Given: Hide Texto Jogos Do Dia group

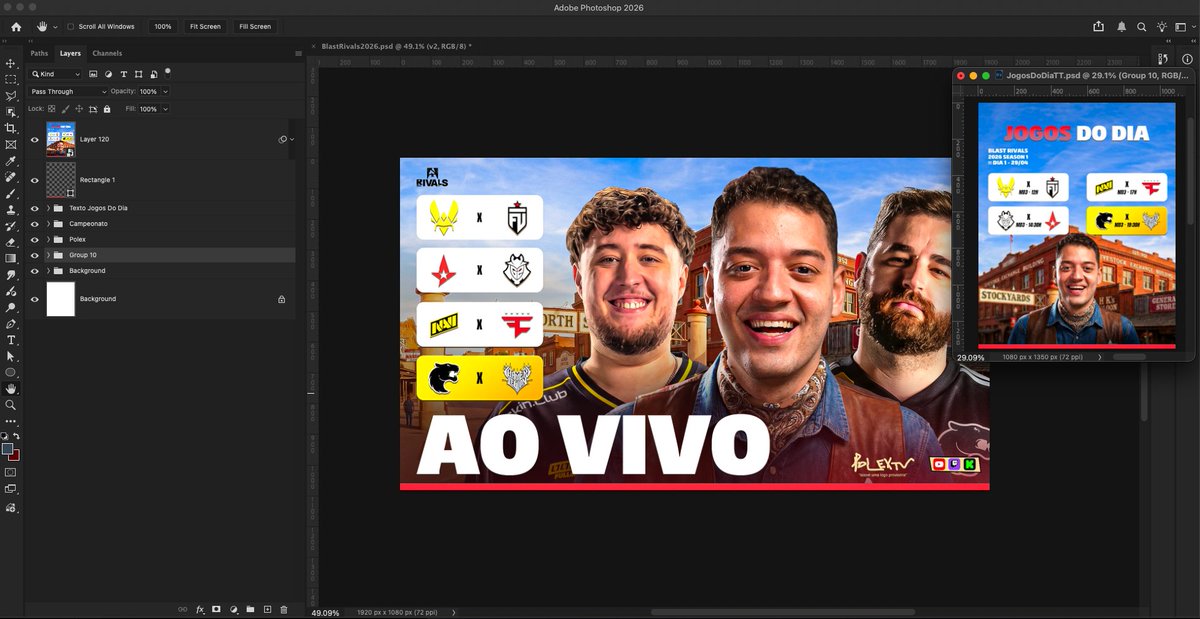Looking at the screenshot, I should tap(35, 208).
